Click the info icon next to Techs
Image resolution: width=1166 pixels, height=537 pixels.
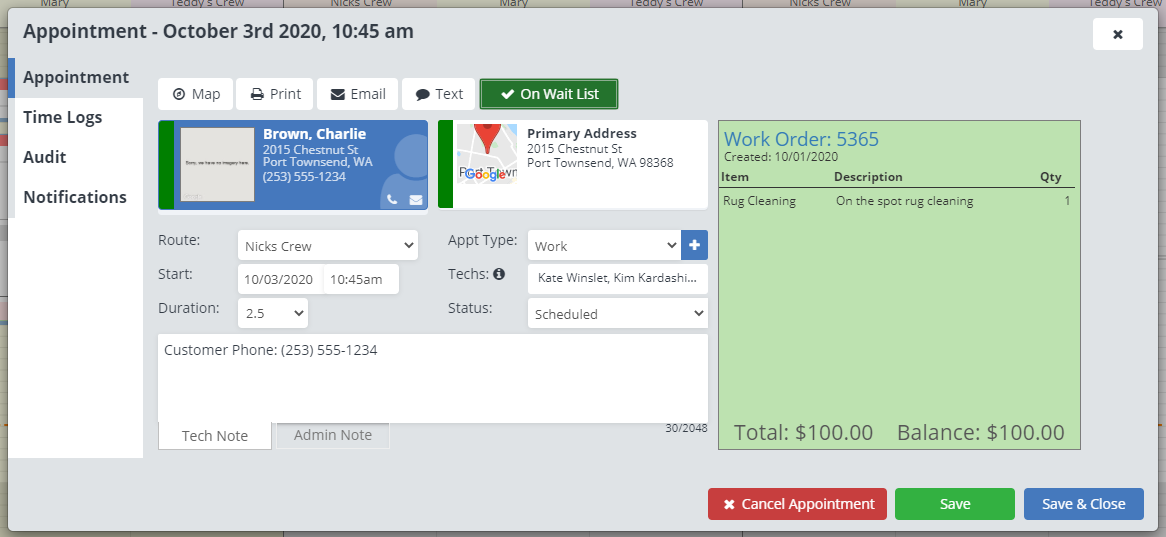coord(499,274)
